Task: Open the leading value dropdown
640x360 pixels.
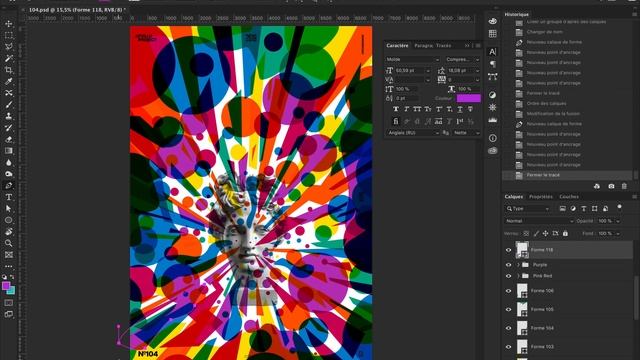Action: pyautogui.click(x=477, y=71)
